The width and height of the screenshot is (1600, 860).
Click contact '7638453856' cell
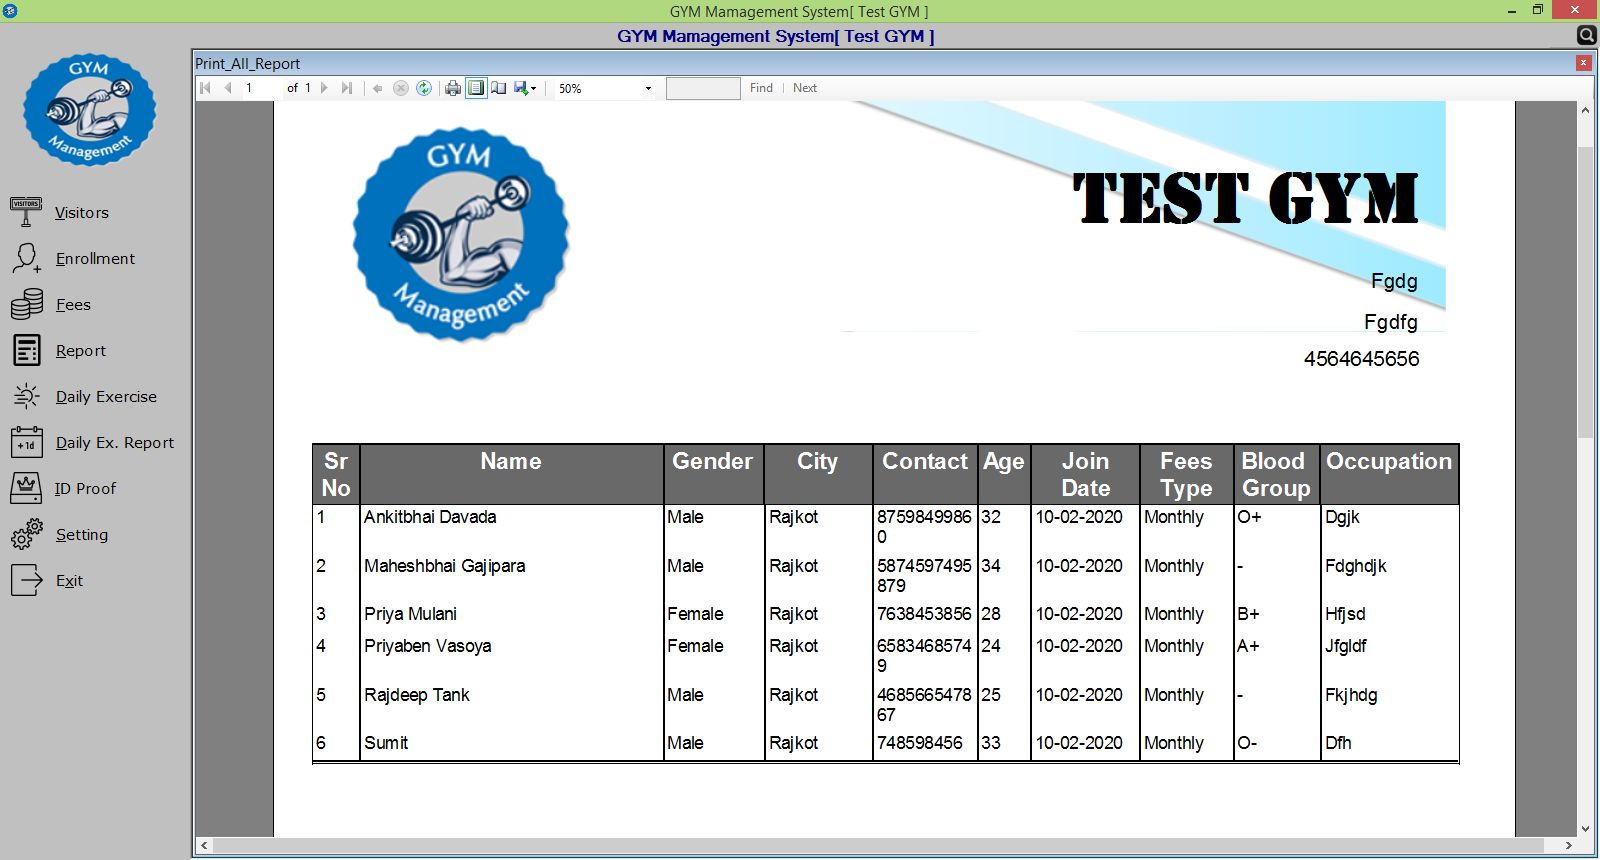coord(924,614)
